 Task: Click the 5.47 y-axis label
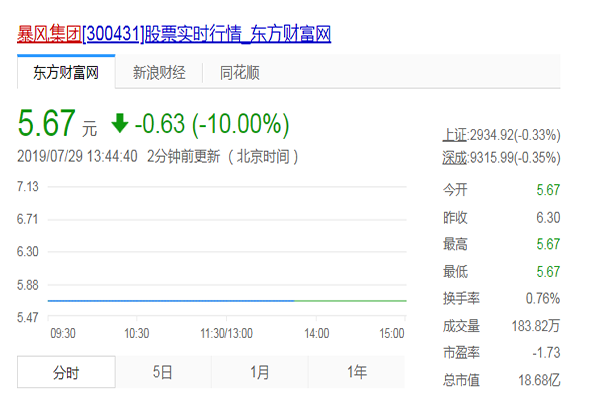tap(28, 317)
